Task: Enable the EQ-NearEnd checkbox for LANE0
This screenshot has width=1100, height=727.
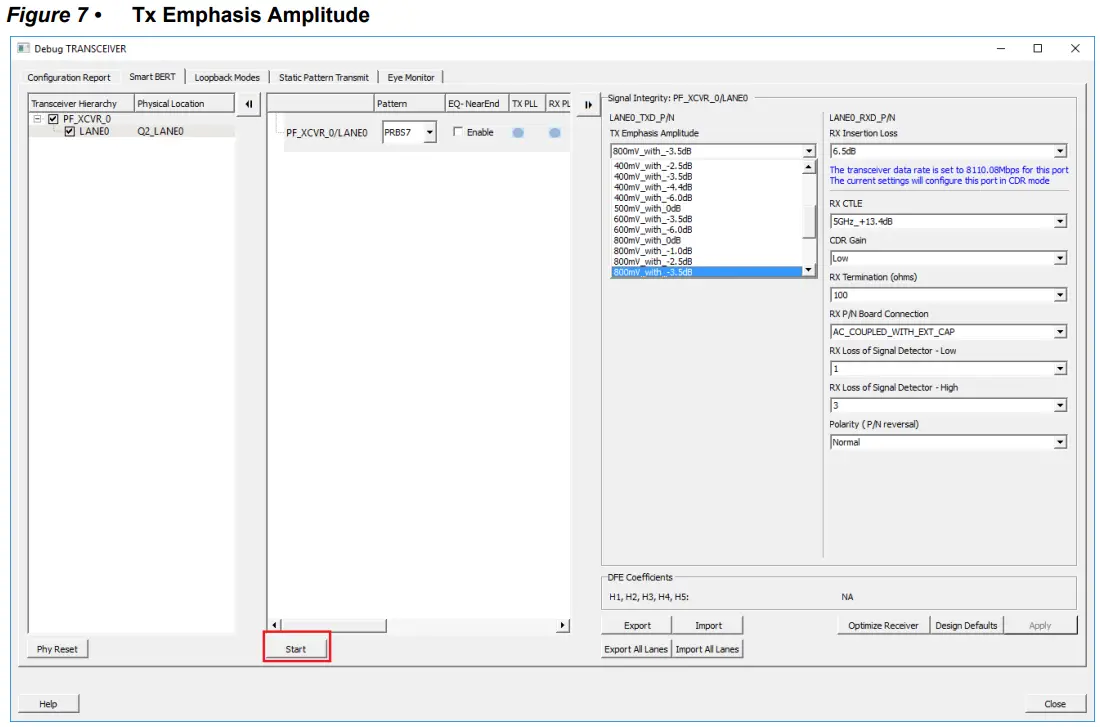Action: coord(456,132)
